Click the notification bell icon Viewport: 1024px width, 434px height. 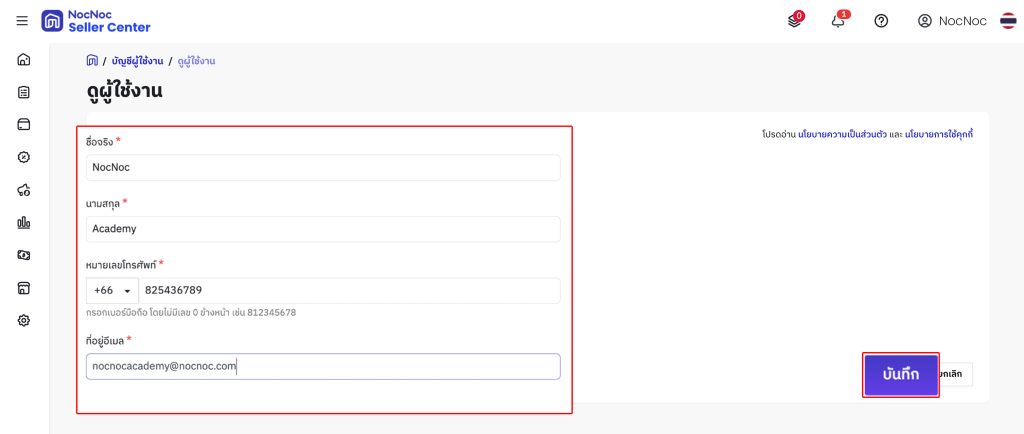point(838,21)
